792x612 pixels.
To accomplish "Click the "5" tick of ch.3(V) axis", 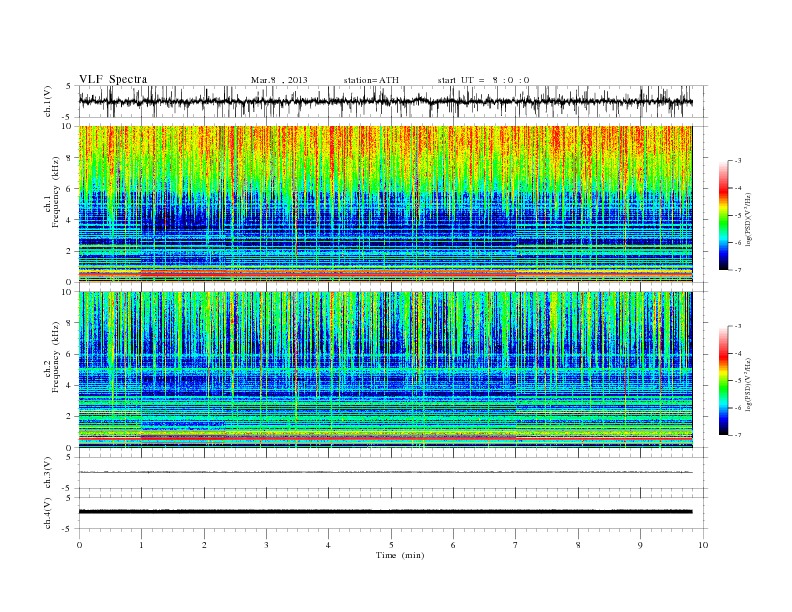I will [69, 457].
